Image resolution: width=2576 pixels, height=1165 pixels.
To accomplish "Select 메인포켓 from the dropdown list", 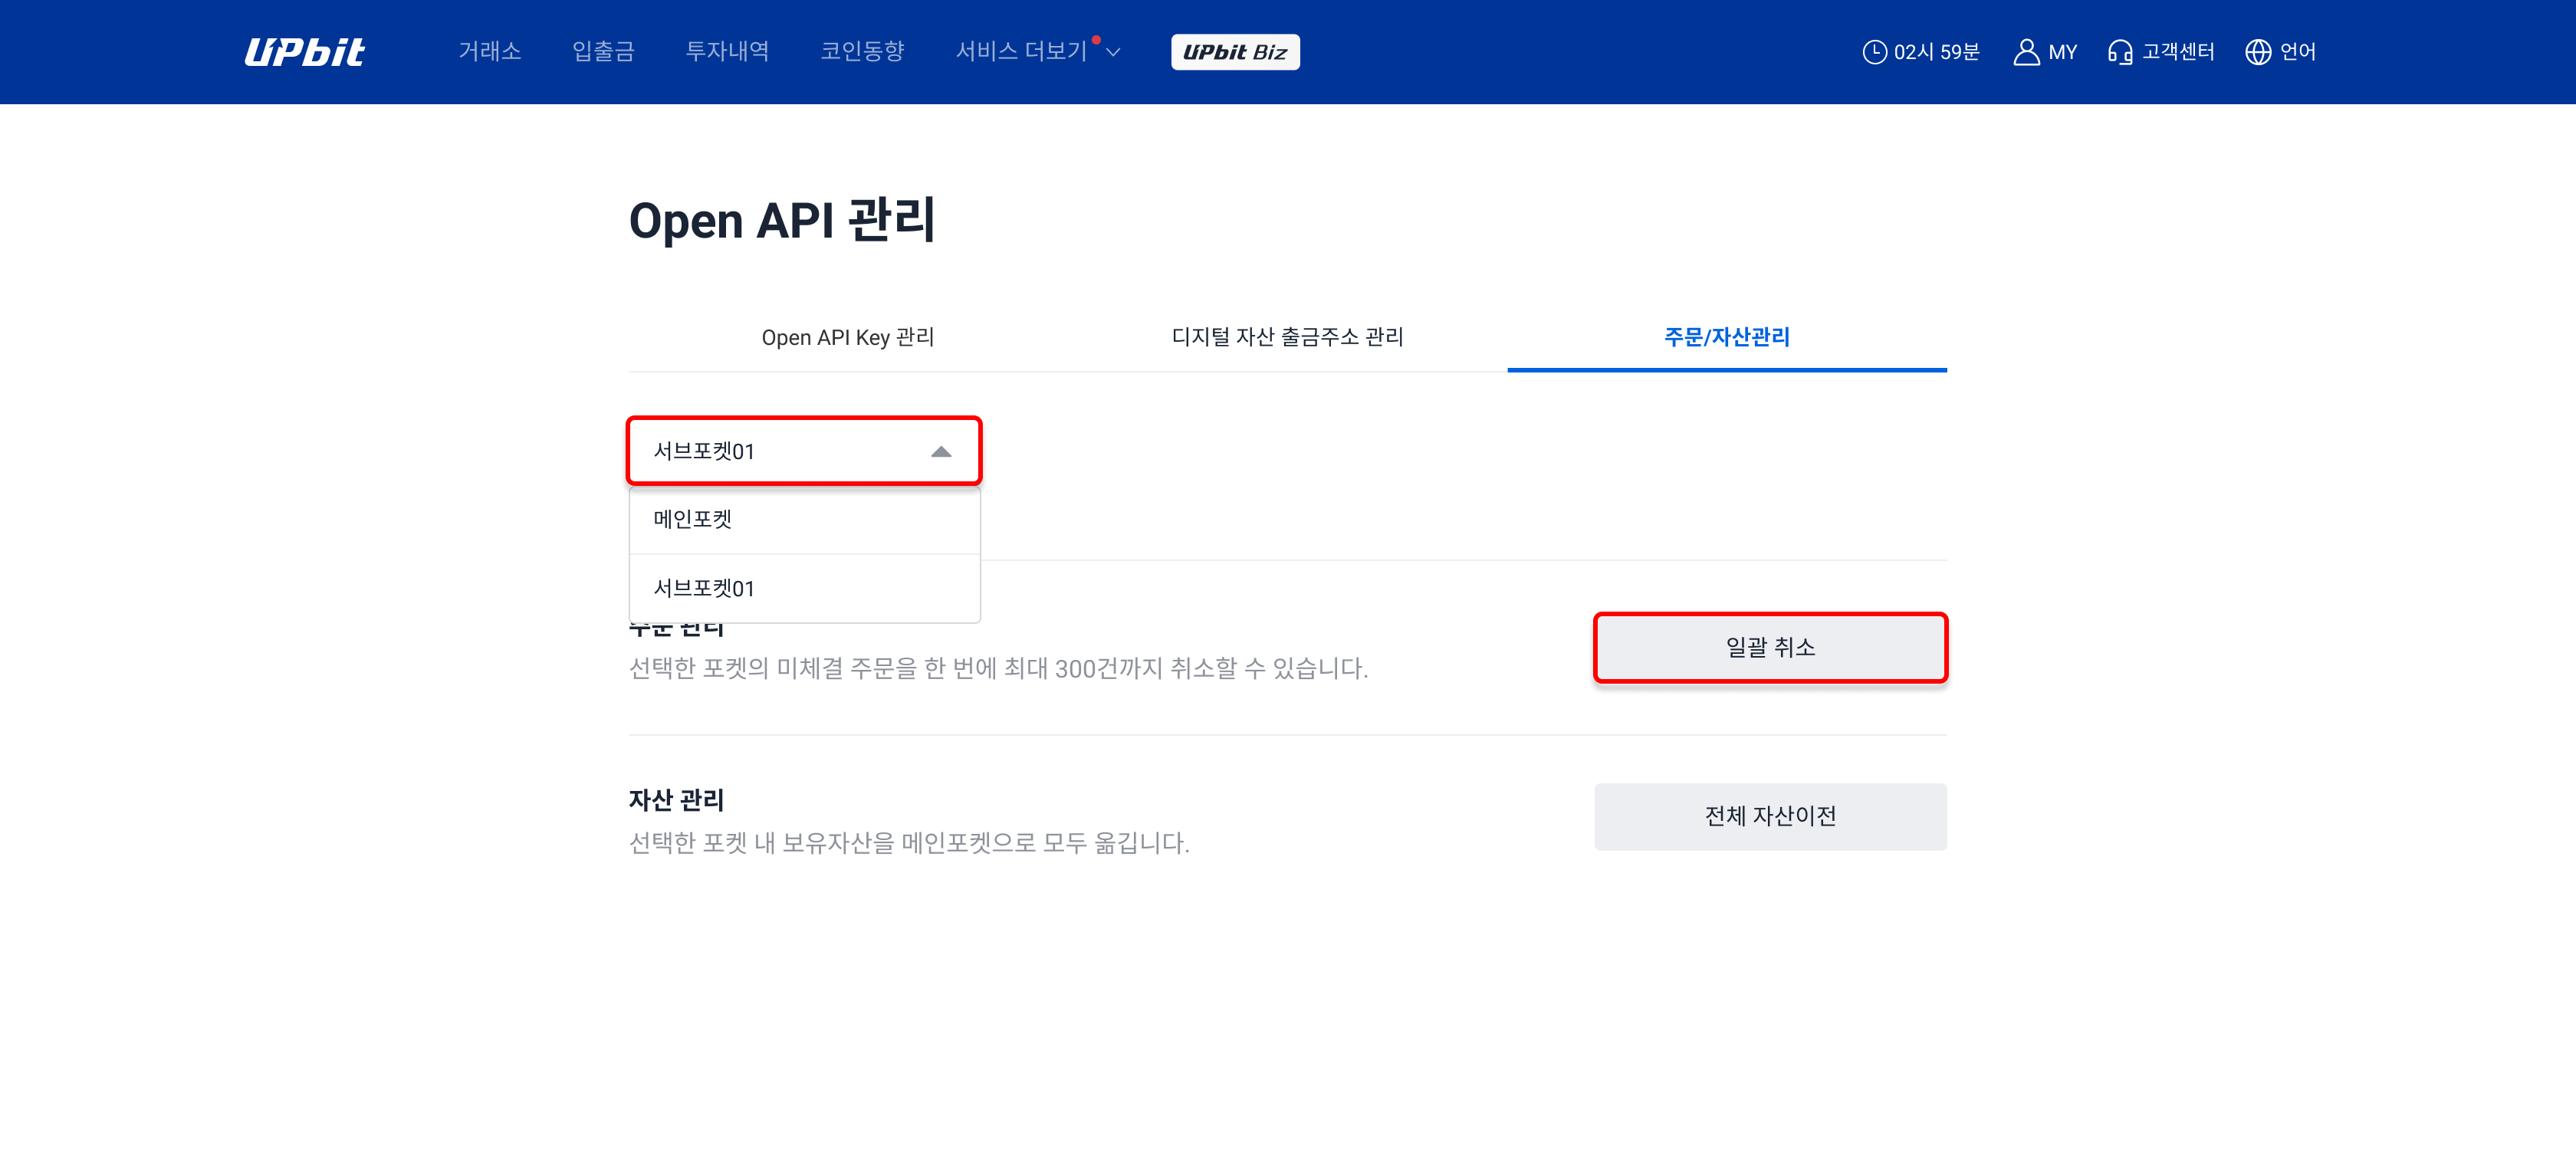I will coord(804,520).
